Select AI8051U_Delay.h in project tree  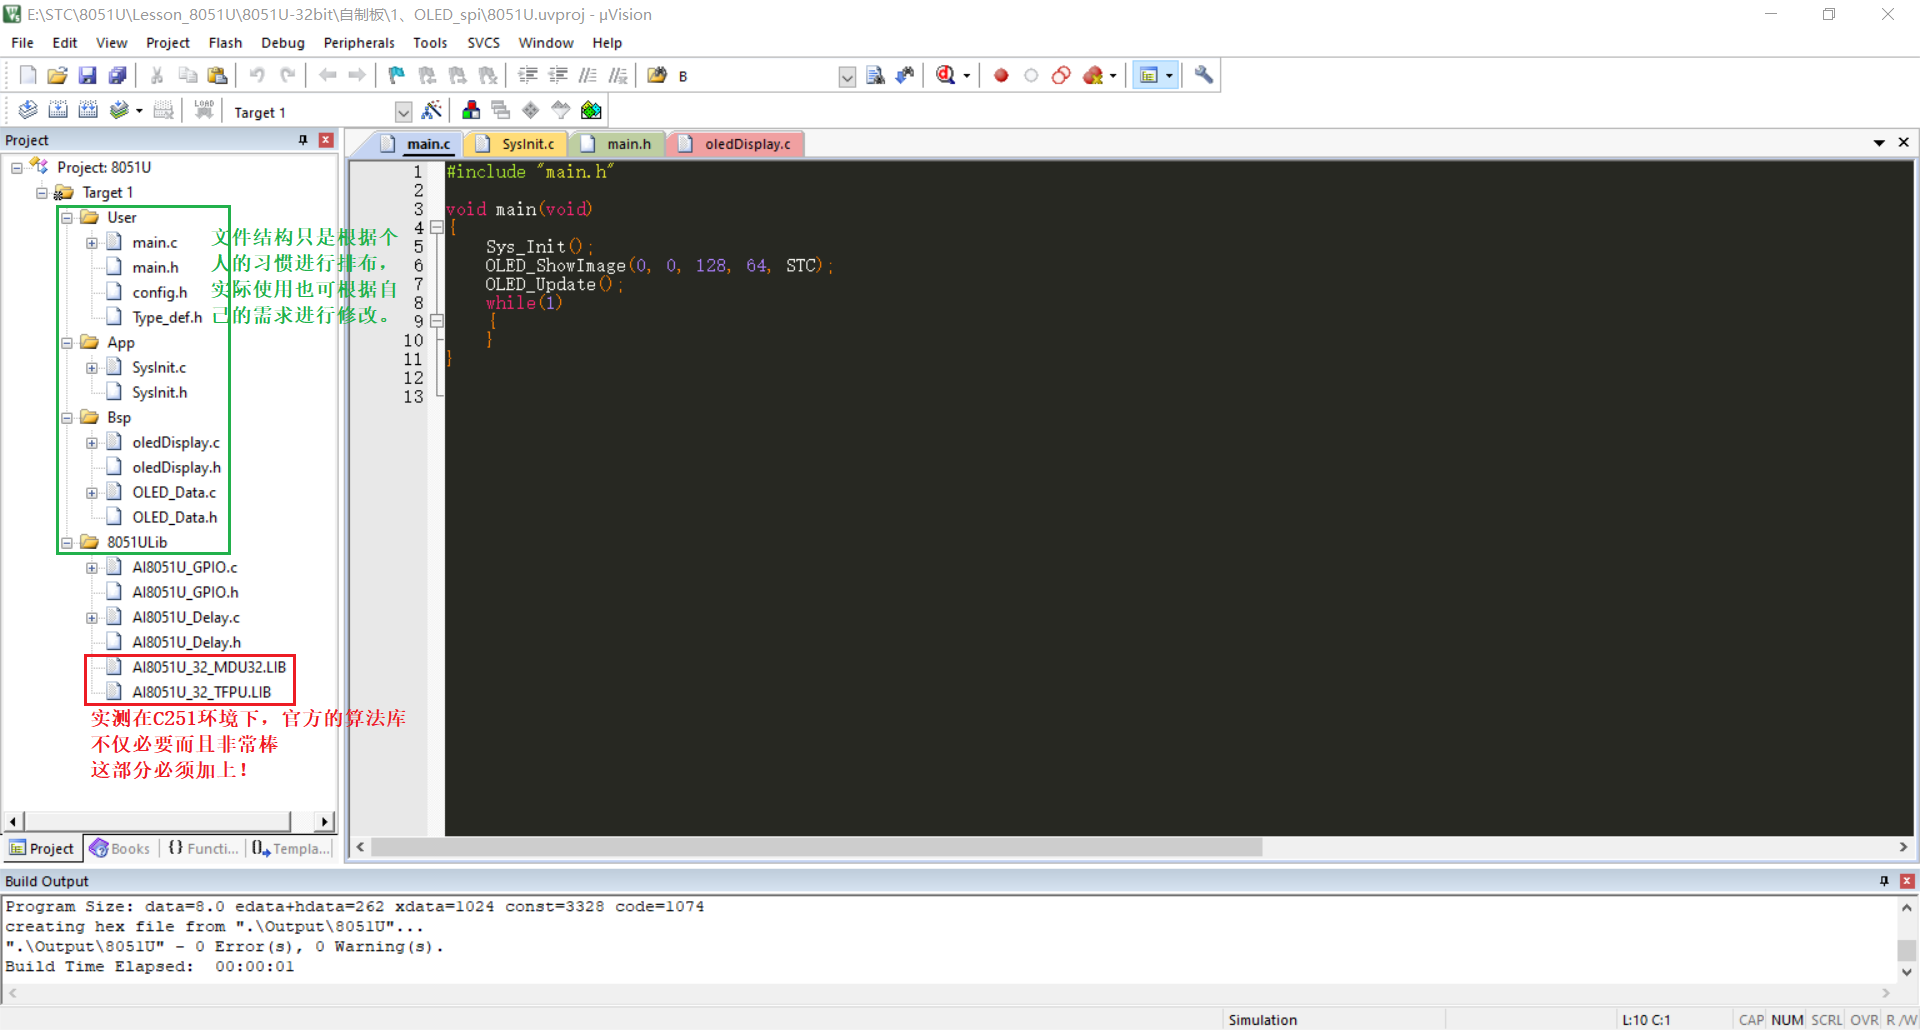pos(186,642)
